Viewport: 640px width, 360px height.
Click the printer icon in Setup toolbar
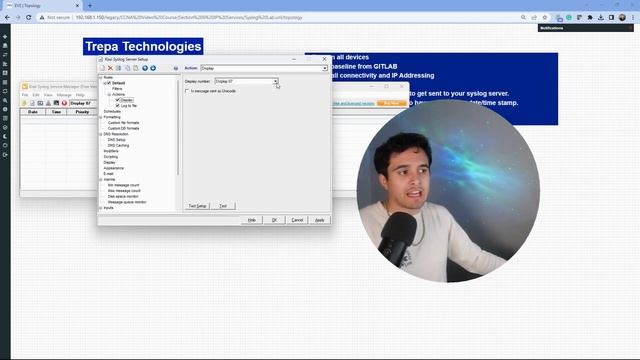coord(176,68)
